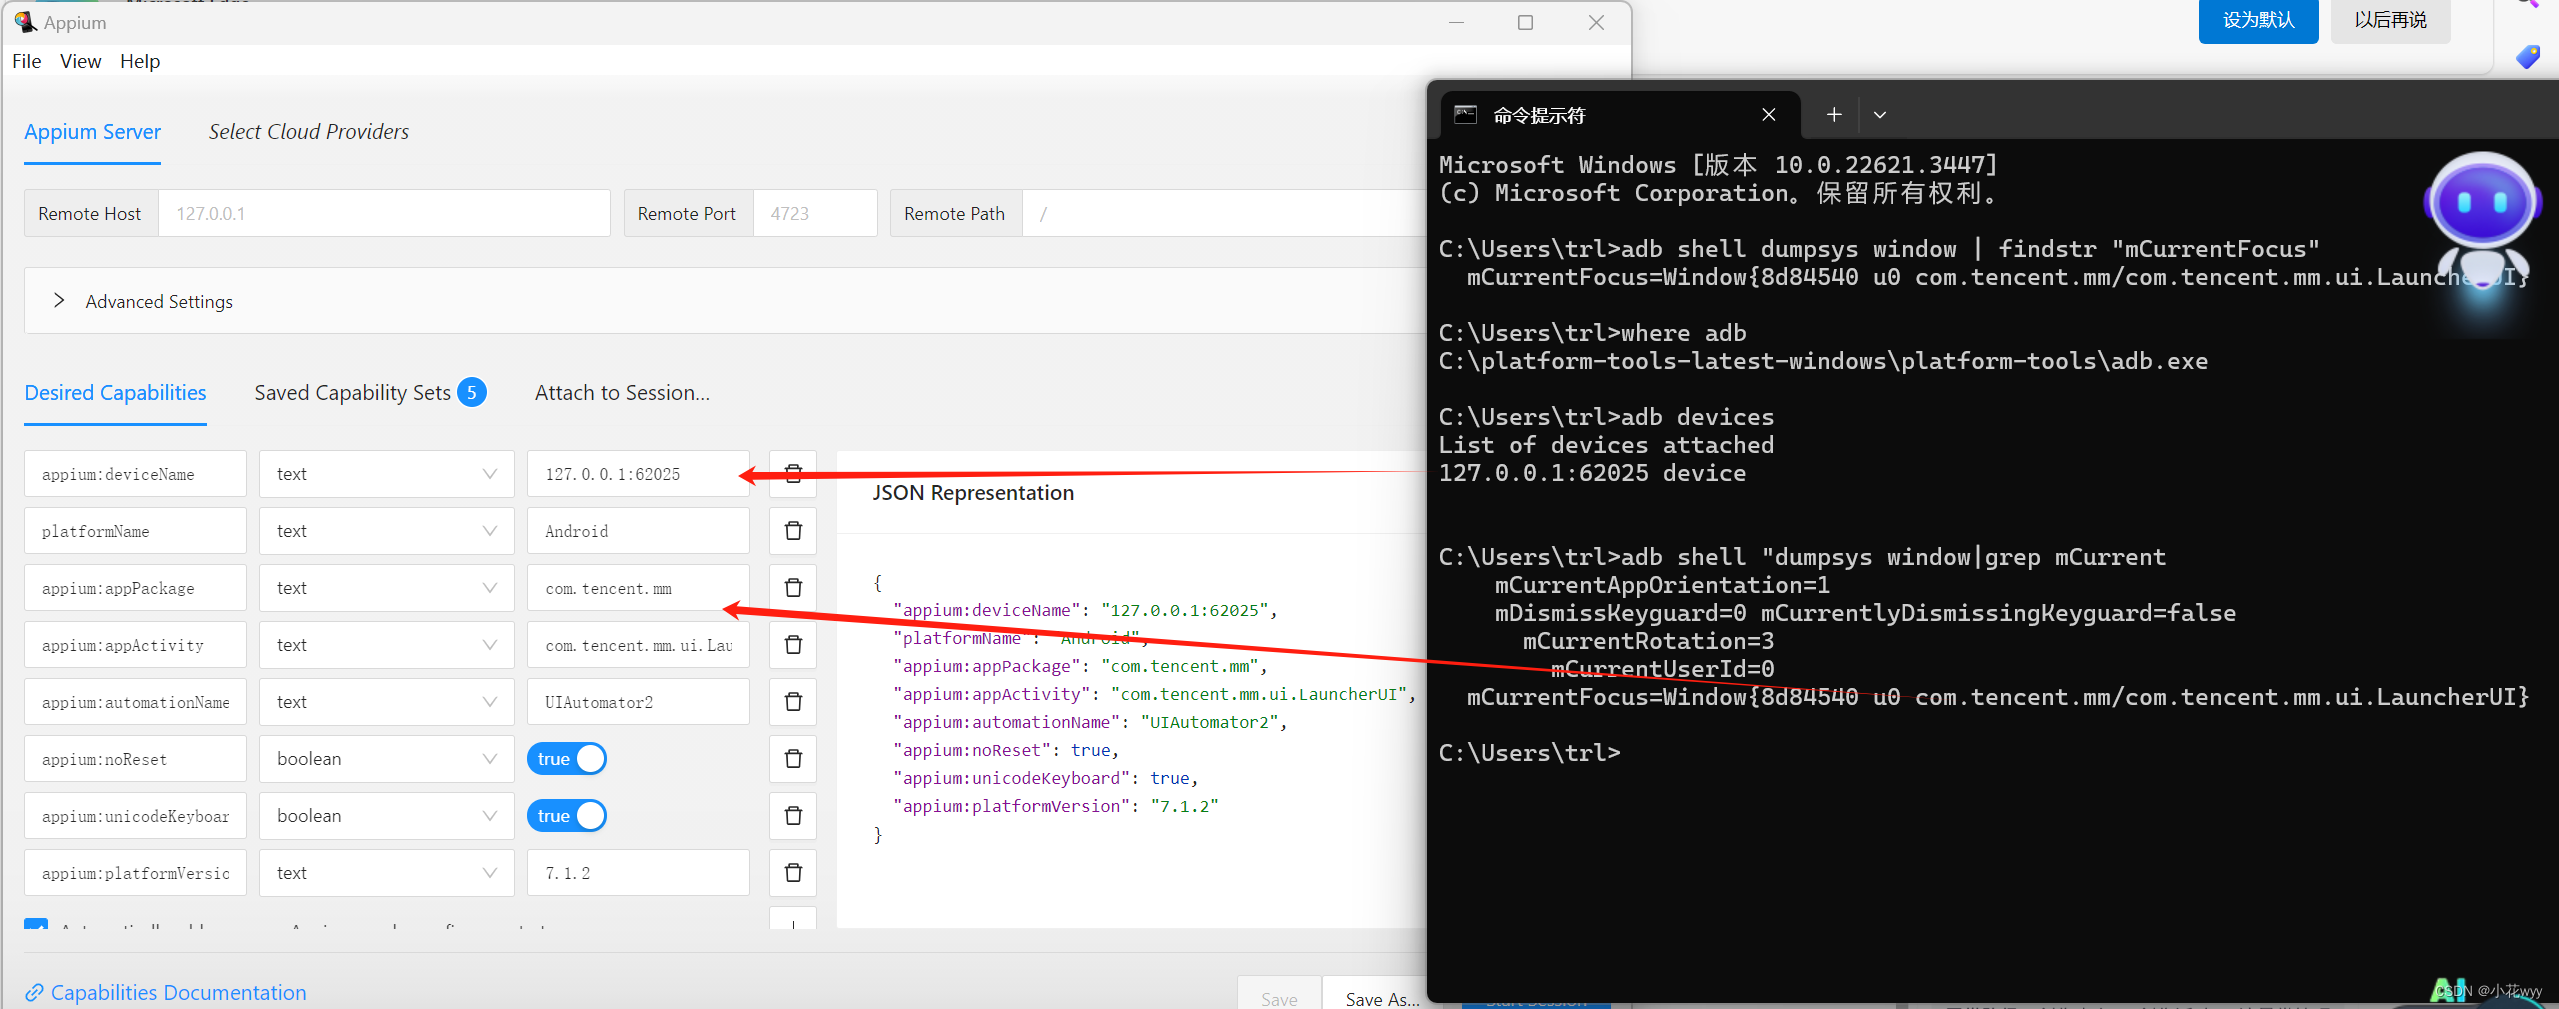
Task: Click the Remote Host input field
Action: tap(384, 214)
